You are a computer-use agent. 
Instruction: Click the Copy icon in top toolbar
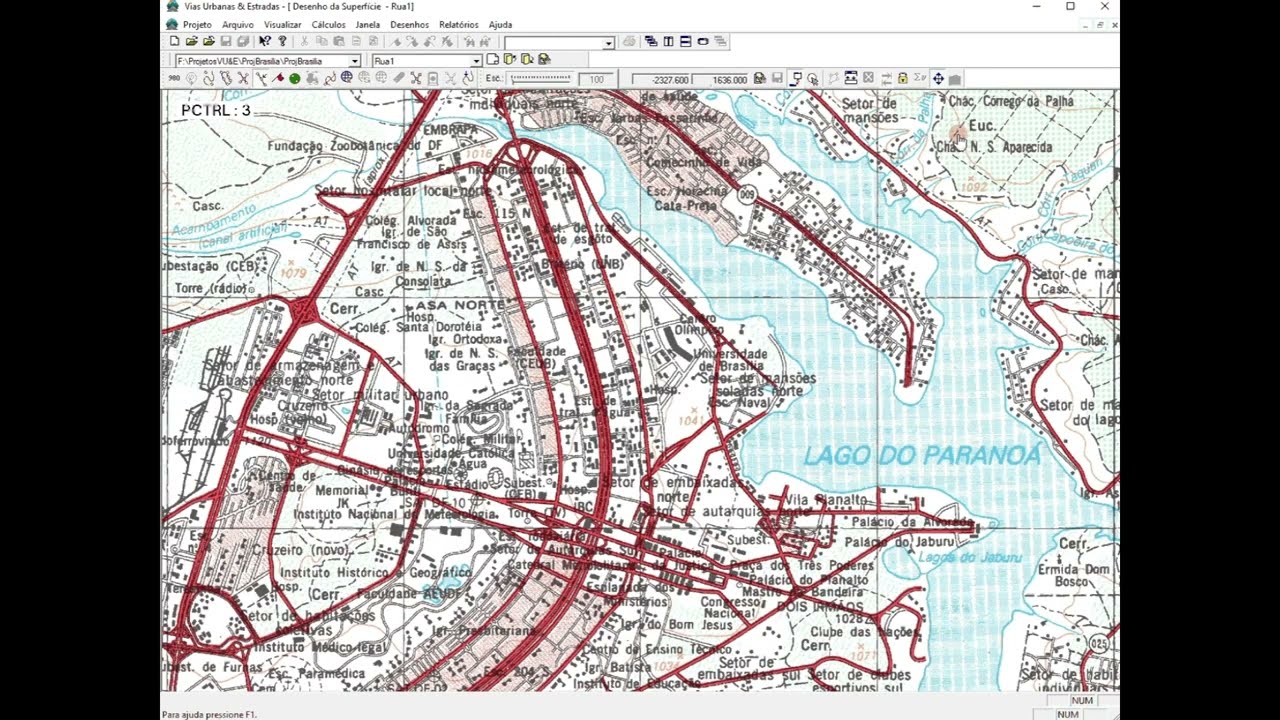tap(321, 41)
